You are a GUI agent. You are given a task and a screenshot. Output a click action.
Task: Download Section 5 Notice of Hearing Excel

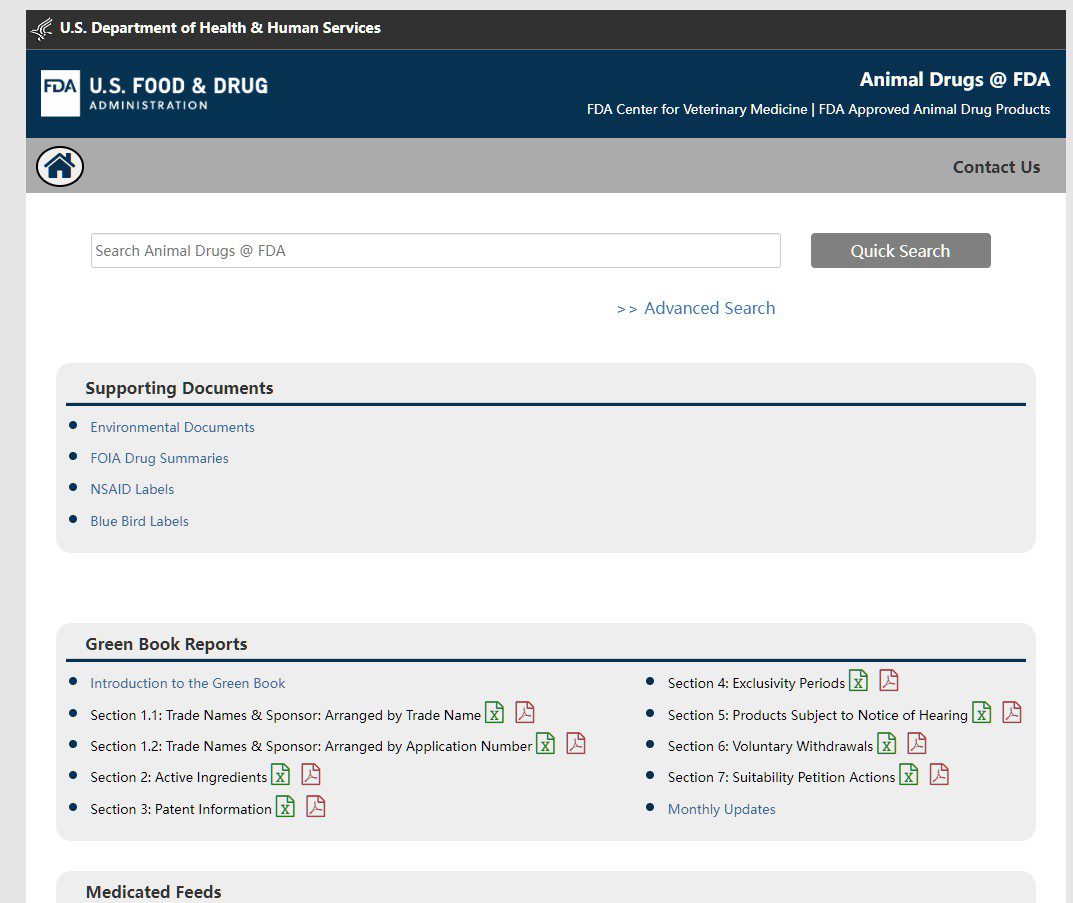(x=982, y=713)
